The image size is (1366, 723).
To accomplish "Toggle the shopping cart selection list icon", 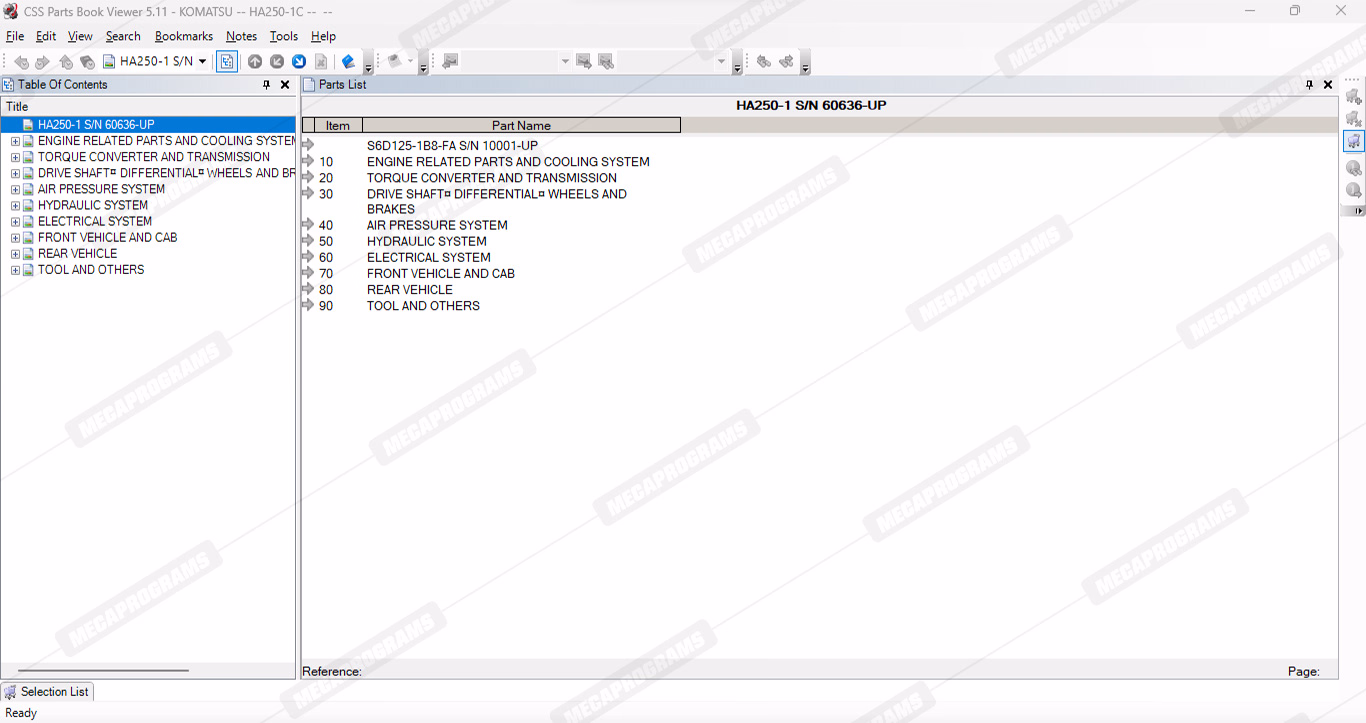I will click(x=1353, y=141).
